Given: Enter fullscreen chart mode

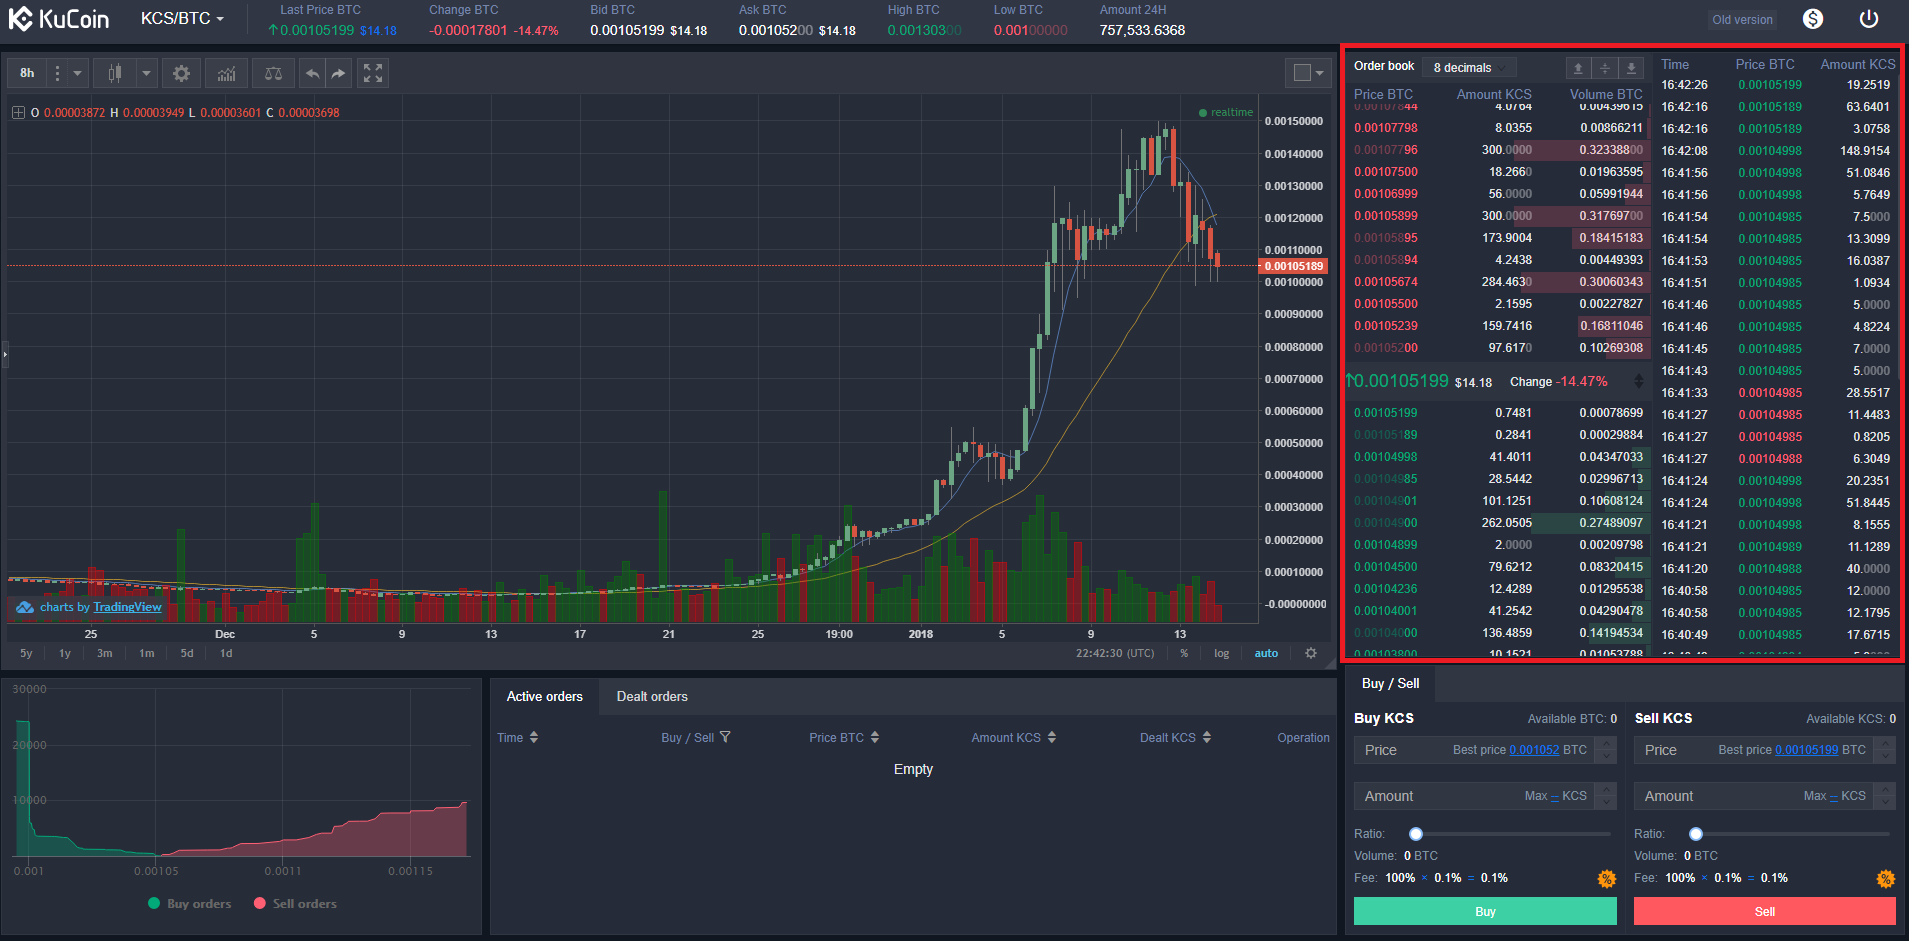Looking at the screenshot, I should pyautogui.click(x=373, y=73).
